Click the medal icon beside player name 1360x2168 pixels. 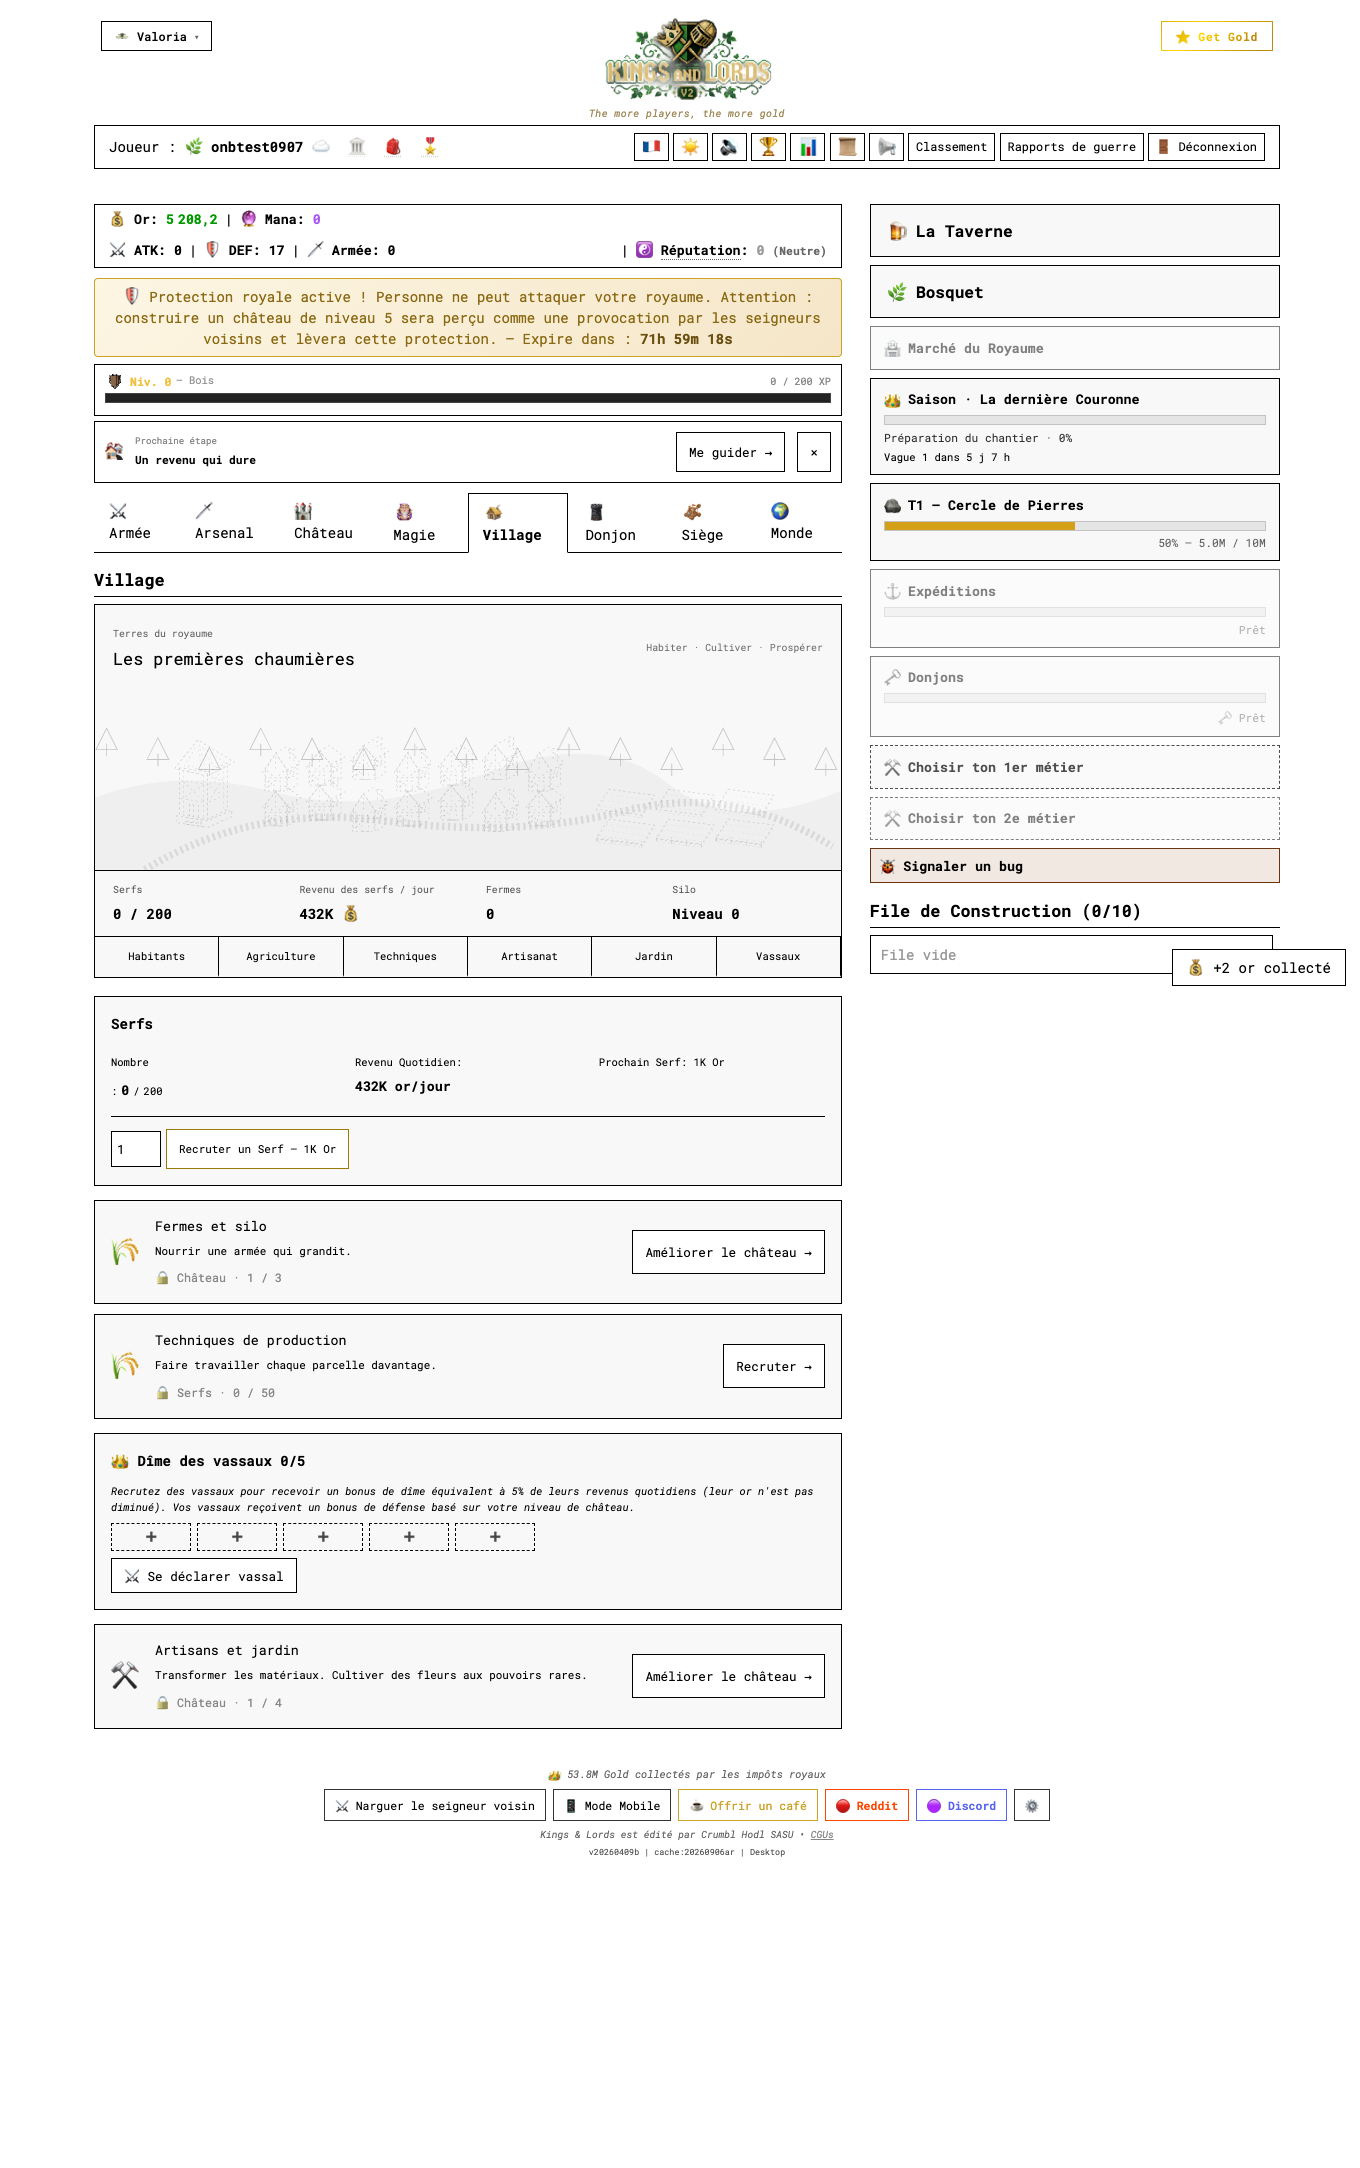click(x=430, y=147)
